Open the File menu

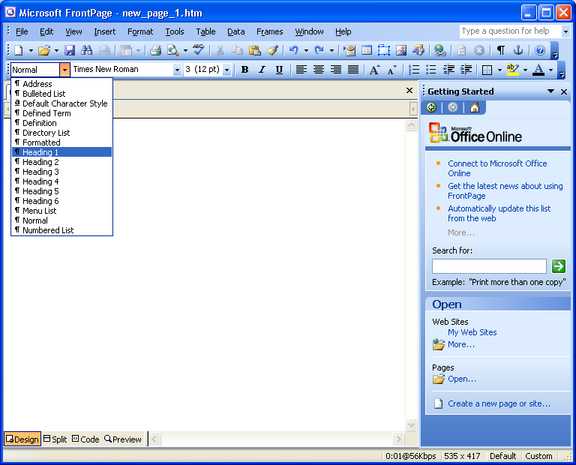coord(22,32)
